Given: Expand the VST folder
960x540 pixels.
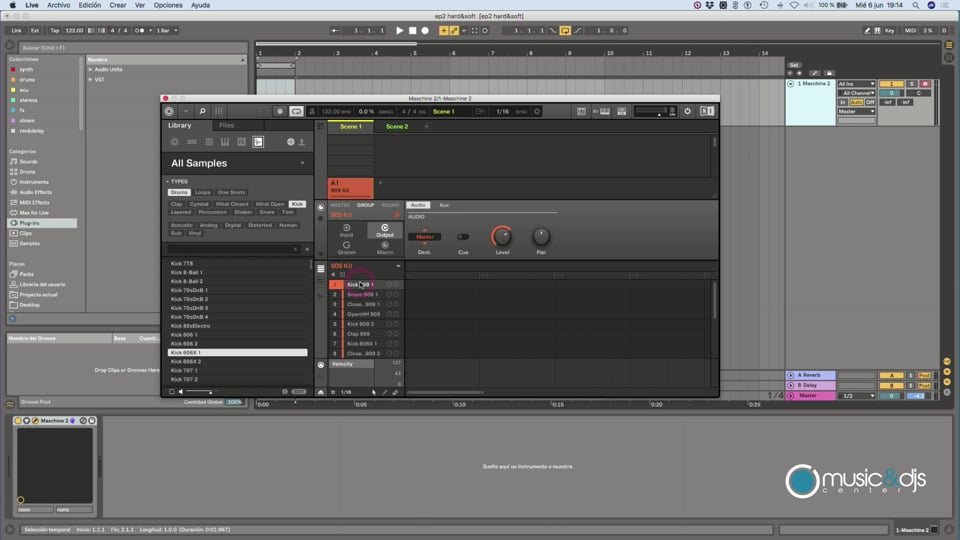Looking at the screenshot, I should 91,80.
